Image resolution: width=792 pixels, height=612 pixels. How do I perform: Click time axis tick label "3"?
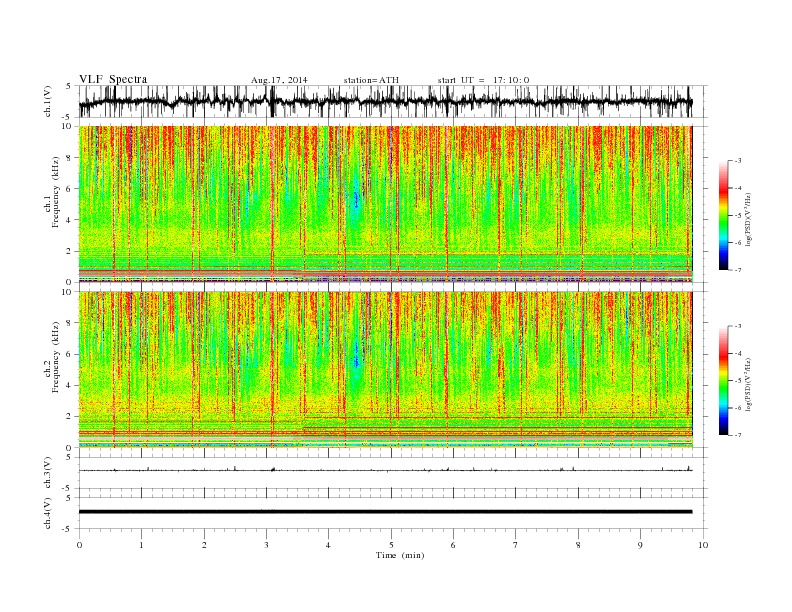coord(267,545)
